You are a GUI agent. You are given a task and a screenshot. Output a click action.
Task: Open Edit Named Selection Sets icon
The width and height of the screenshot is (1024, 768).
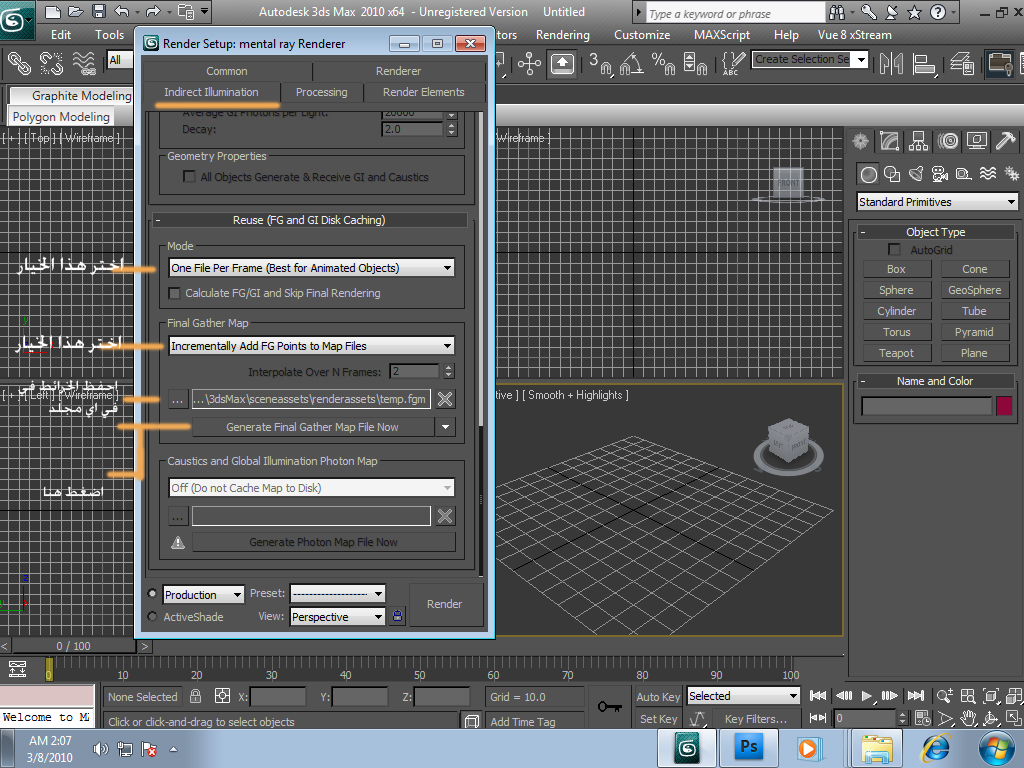tap(733, 63)
